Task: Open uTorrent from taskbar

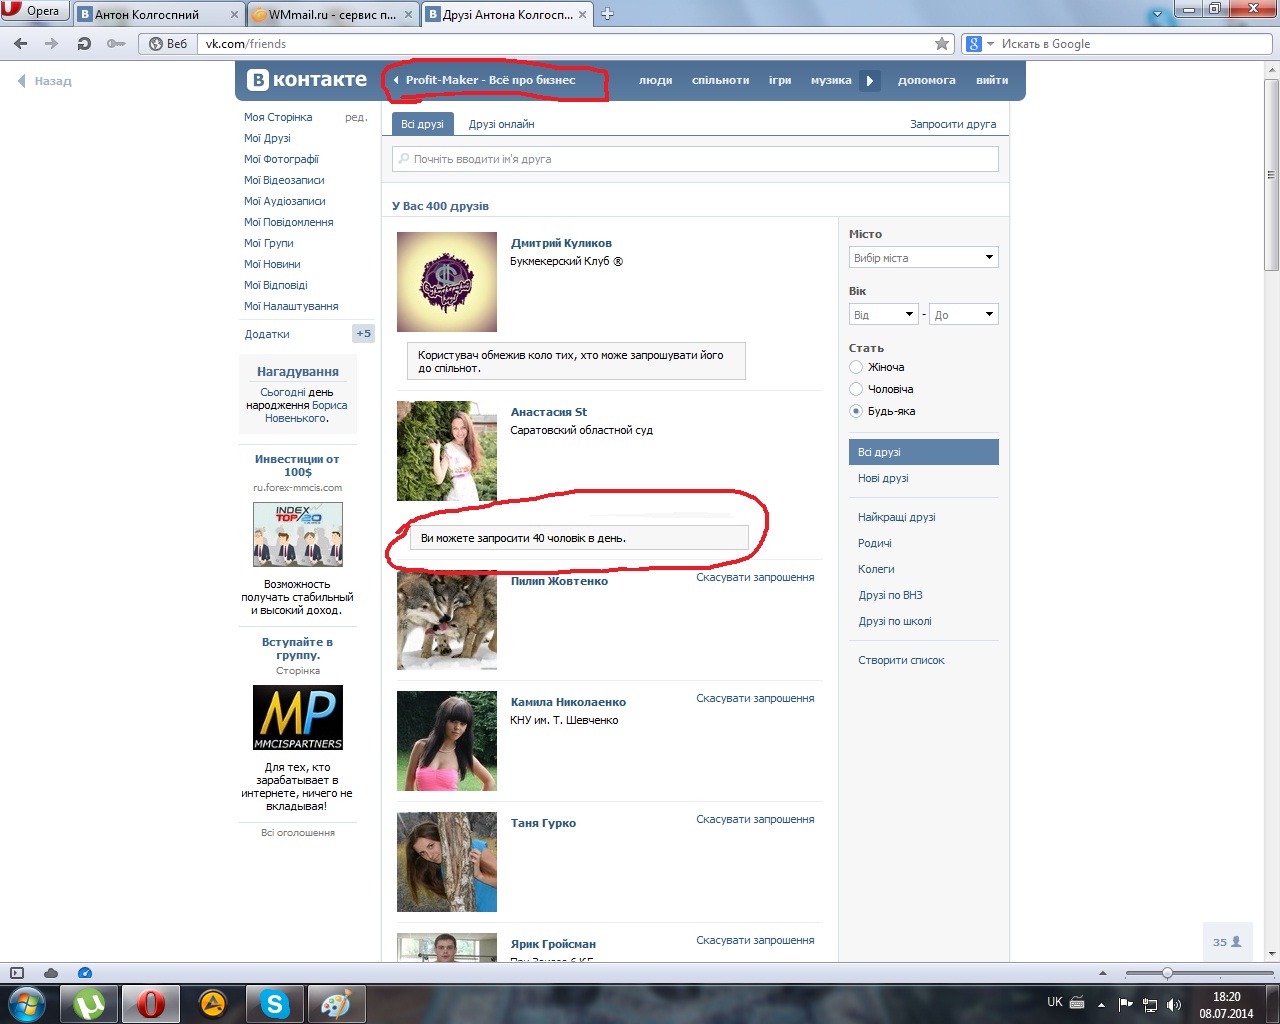Action: tap(90, 1004)
